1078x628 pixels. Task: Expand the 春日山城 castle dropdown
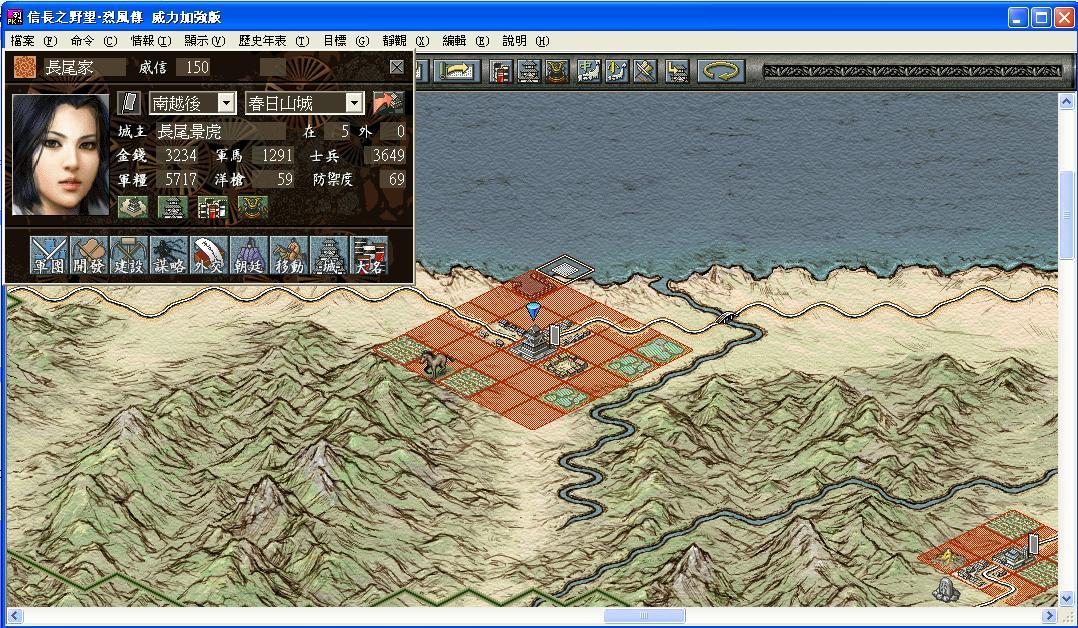[354, 103]
